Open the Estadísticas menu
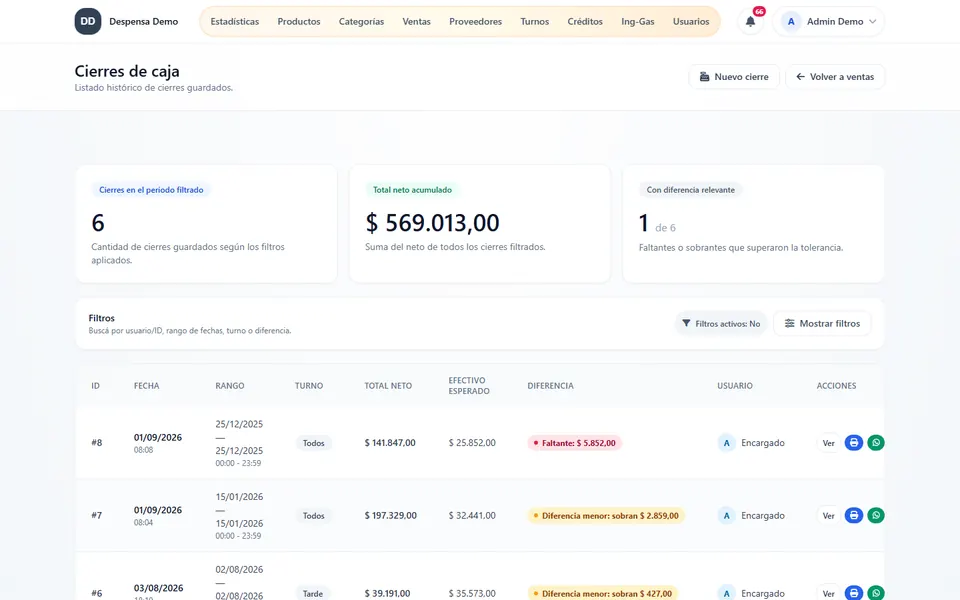 (x=234, y=21)
